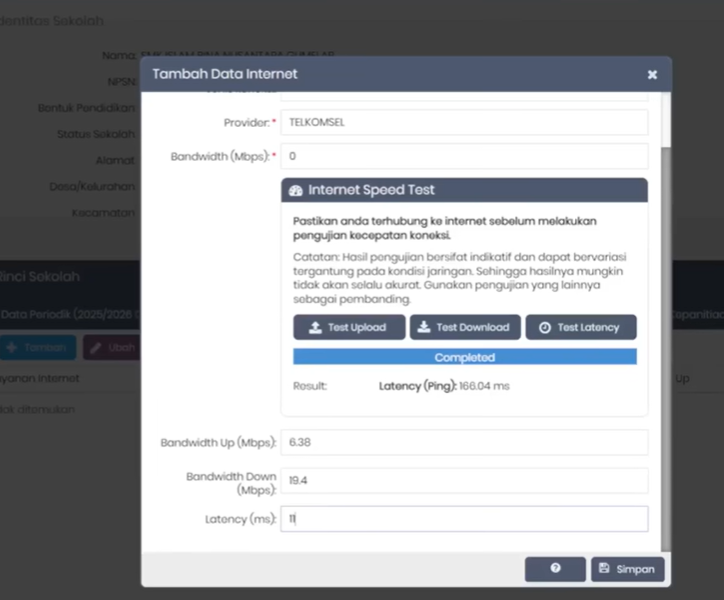Click the Tambah button behind the dialog

click(x=38, y=348)
